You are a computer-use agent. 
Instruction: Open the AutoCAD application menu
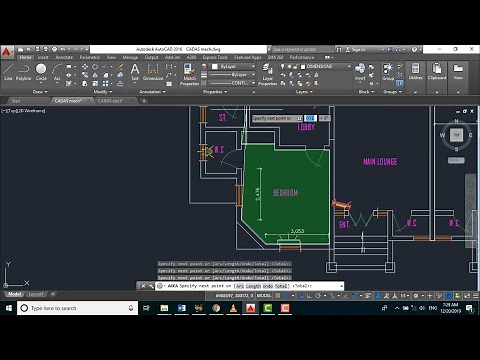click(x=7, y=52)
